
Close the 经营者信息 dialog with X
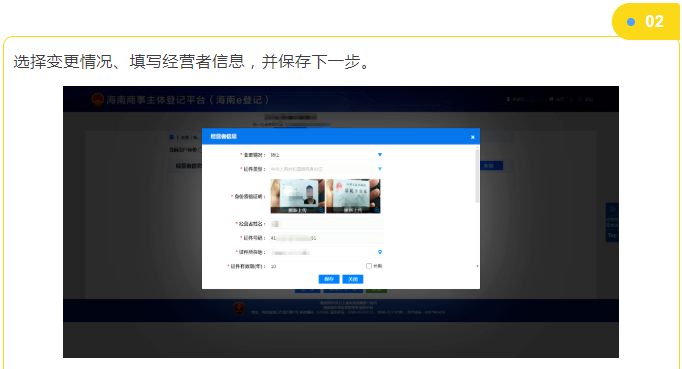(x=473, y=137)
